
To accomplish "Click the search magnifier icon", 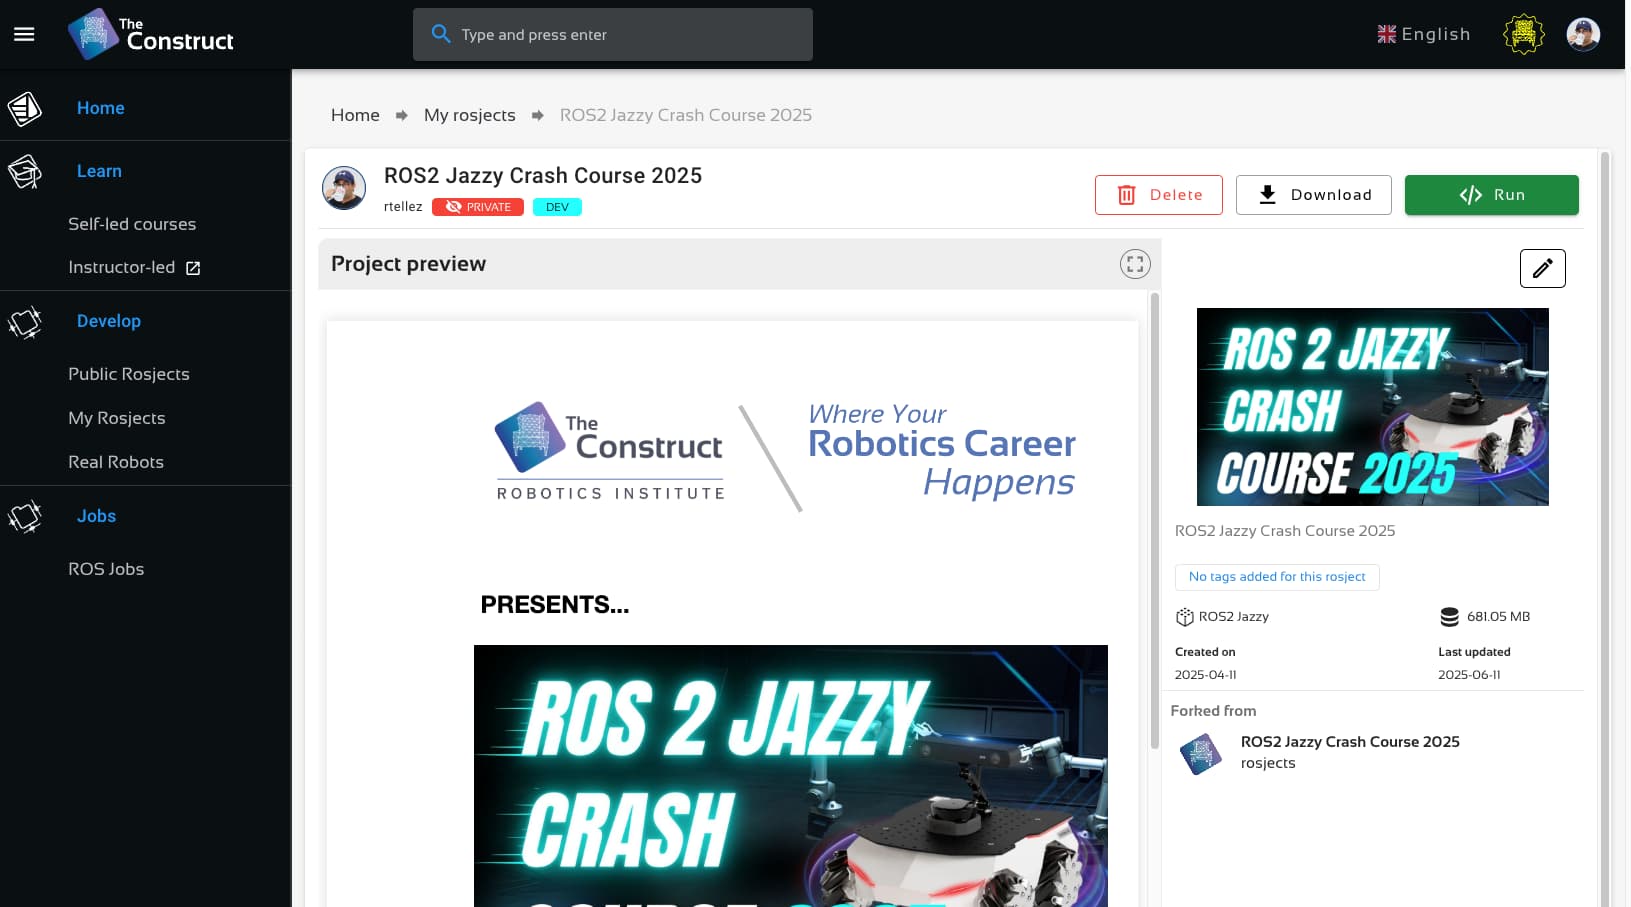I will click(441, 34).
